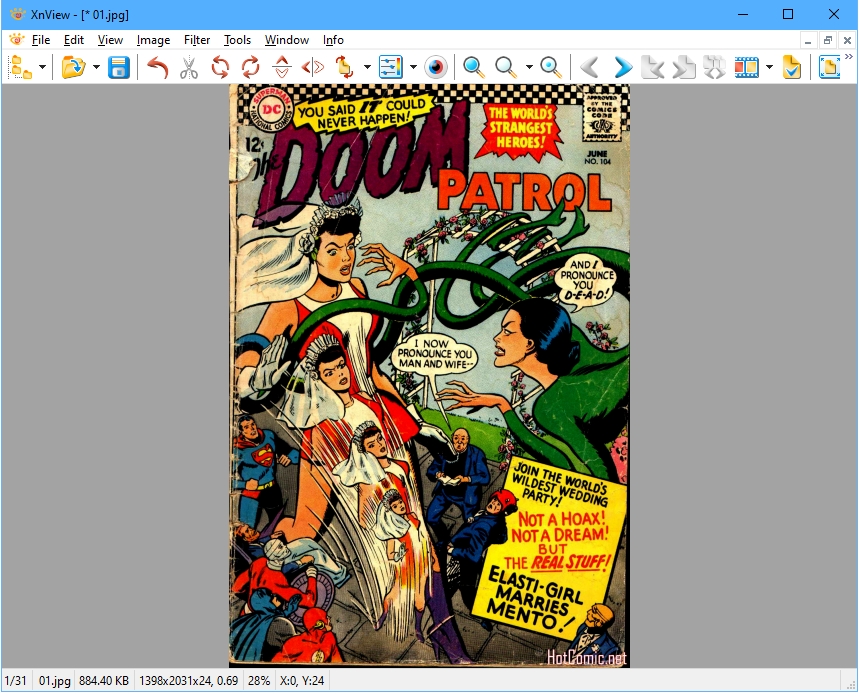The width and height of the screenshot is (860, 696).
Task: Click the "884.40 KB" file size text
Action: coord(104,681)
